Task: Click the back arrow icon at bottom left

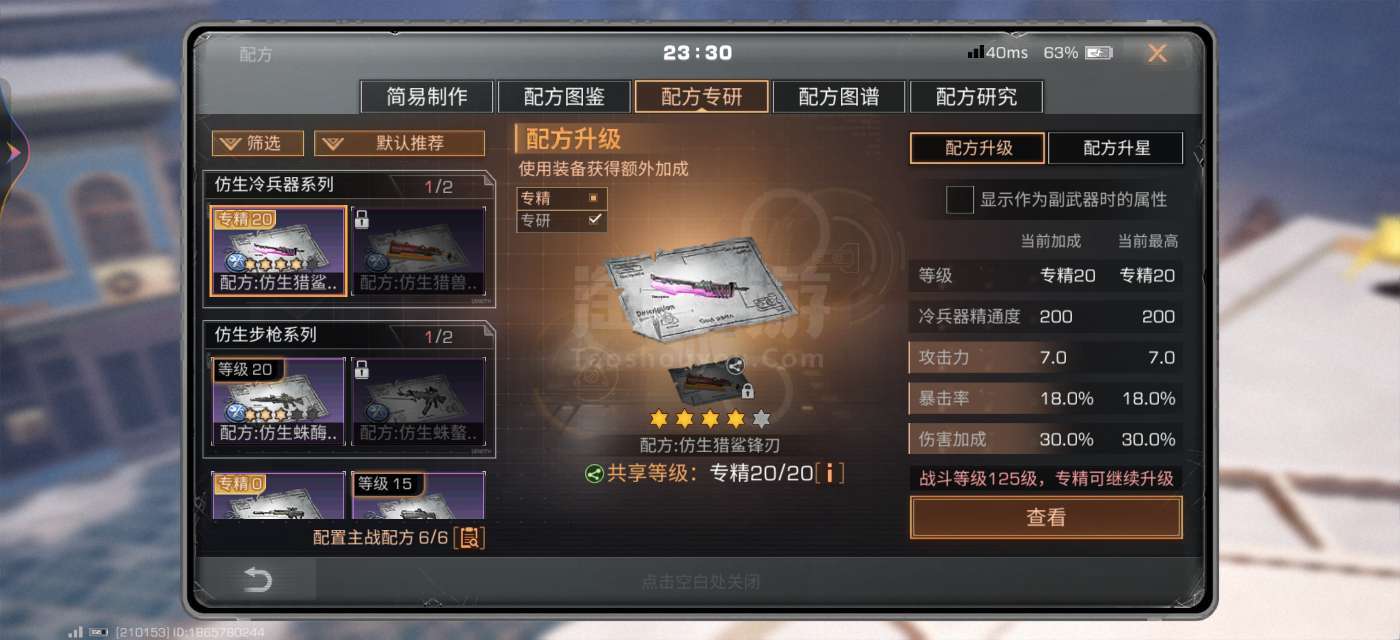Action: [x=258, y=580]
